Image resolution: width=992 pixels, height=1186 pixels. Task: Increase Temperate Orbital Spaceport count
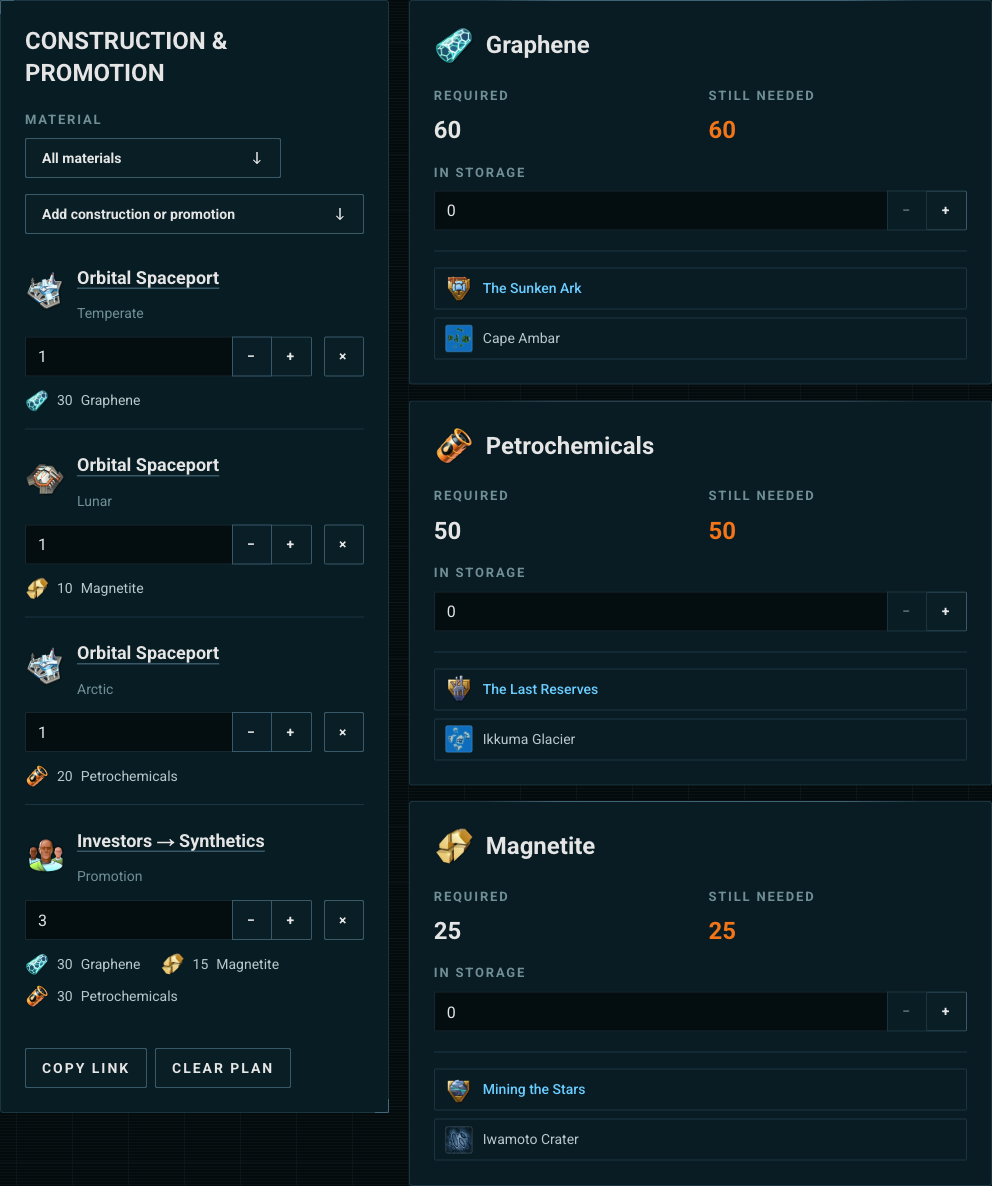(x=291, y=356)
